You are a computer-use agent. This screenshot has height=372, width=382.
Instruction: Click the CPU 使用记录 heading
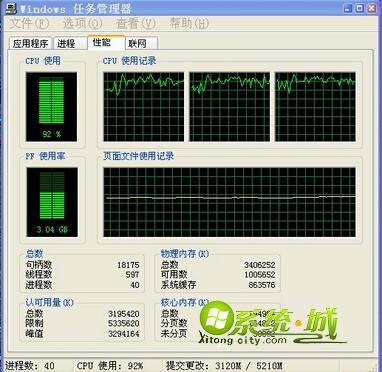point(130,61)
